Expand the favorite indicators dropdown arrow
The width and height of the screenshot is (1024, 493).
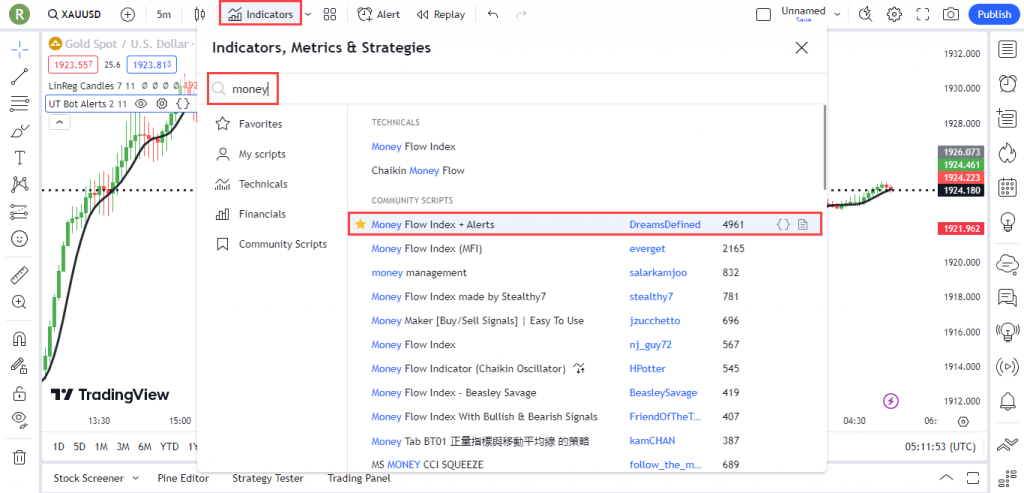tap(308, 14)
